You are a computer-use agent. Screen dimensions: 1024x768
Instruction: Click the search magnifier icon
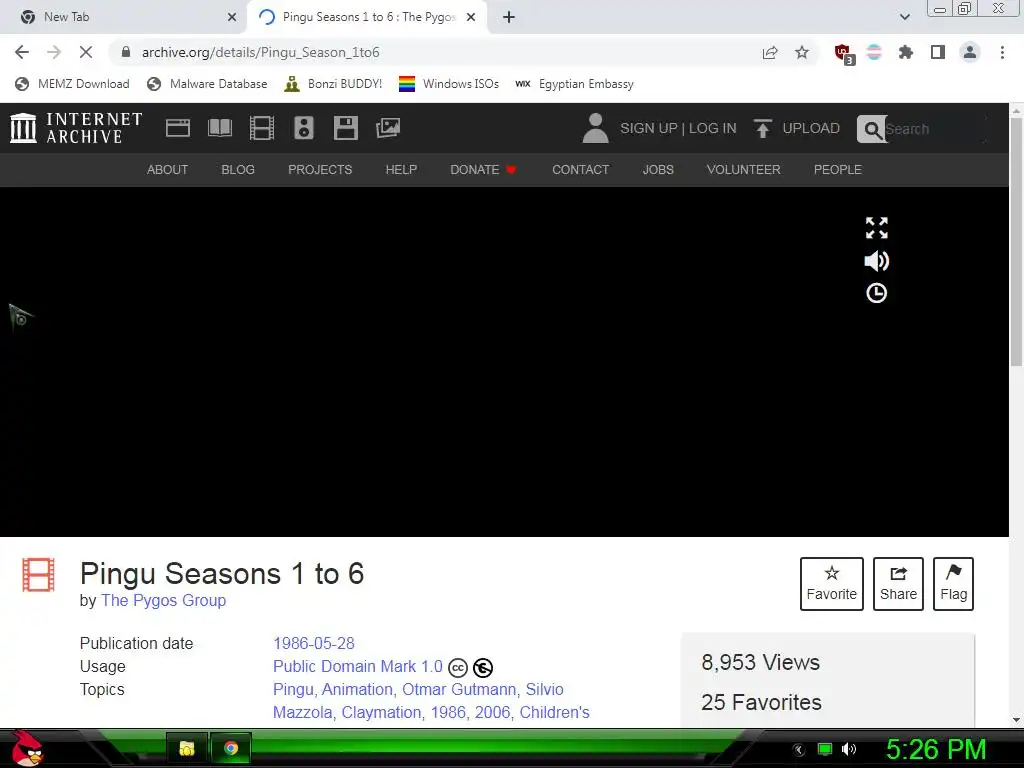click(x=871, y=129)
